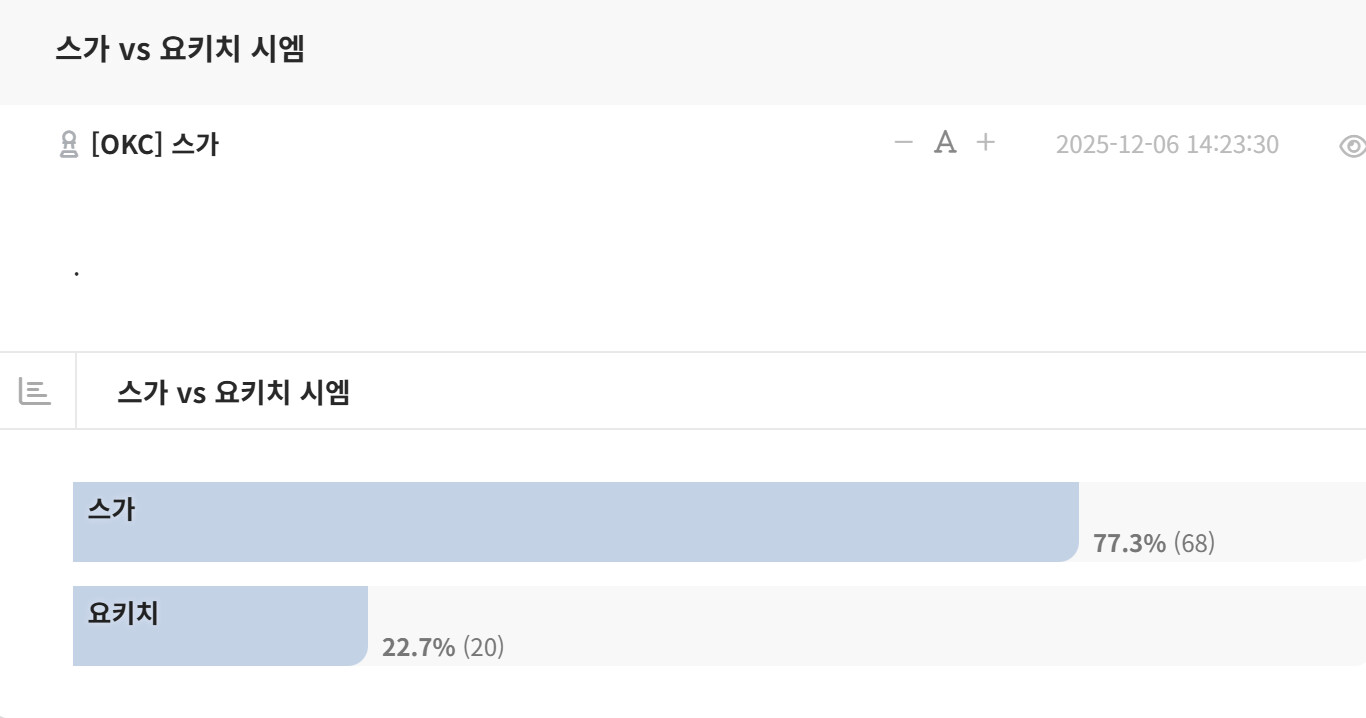
Task: Vote for the 스가 option label
Action: pos(111,510)
